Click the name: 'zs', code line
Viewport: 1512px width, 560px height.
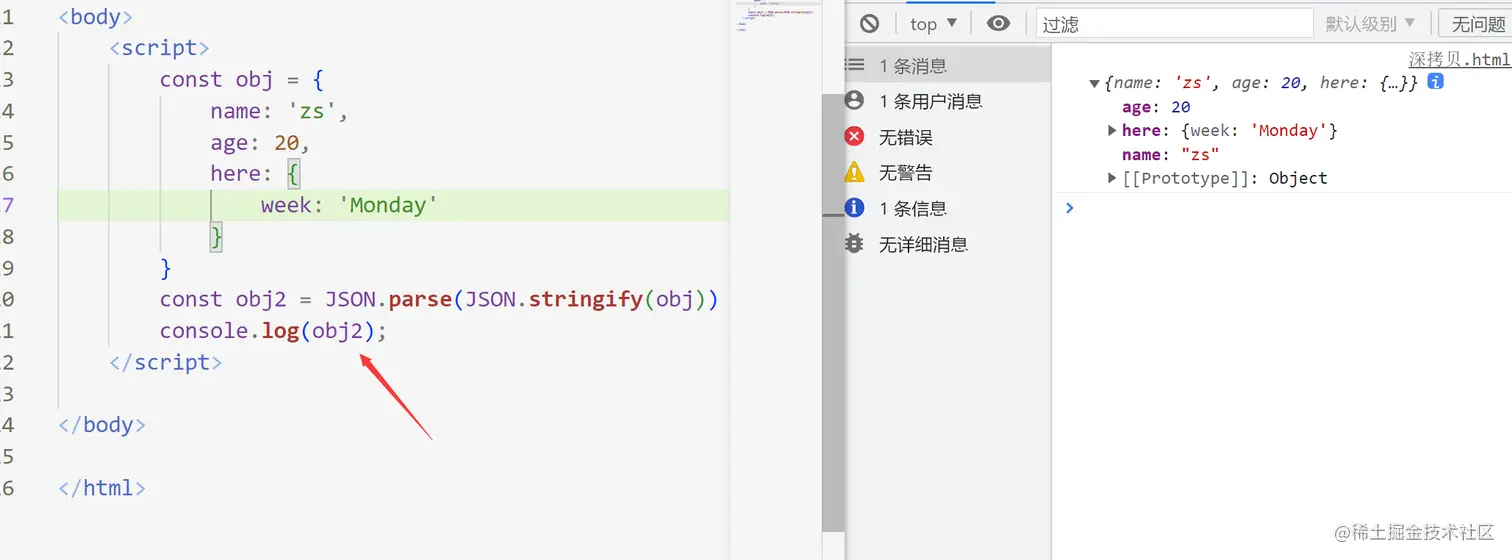pos(279,112)
